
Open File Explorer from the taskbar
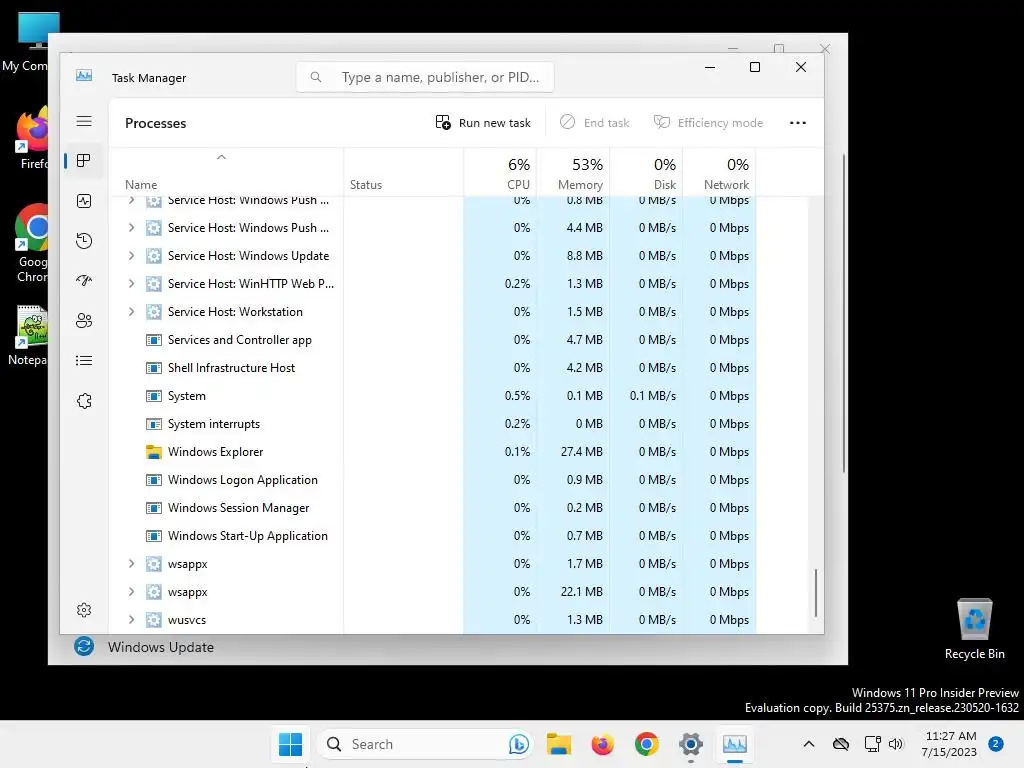click(x=558, y=744)
